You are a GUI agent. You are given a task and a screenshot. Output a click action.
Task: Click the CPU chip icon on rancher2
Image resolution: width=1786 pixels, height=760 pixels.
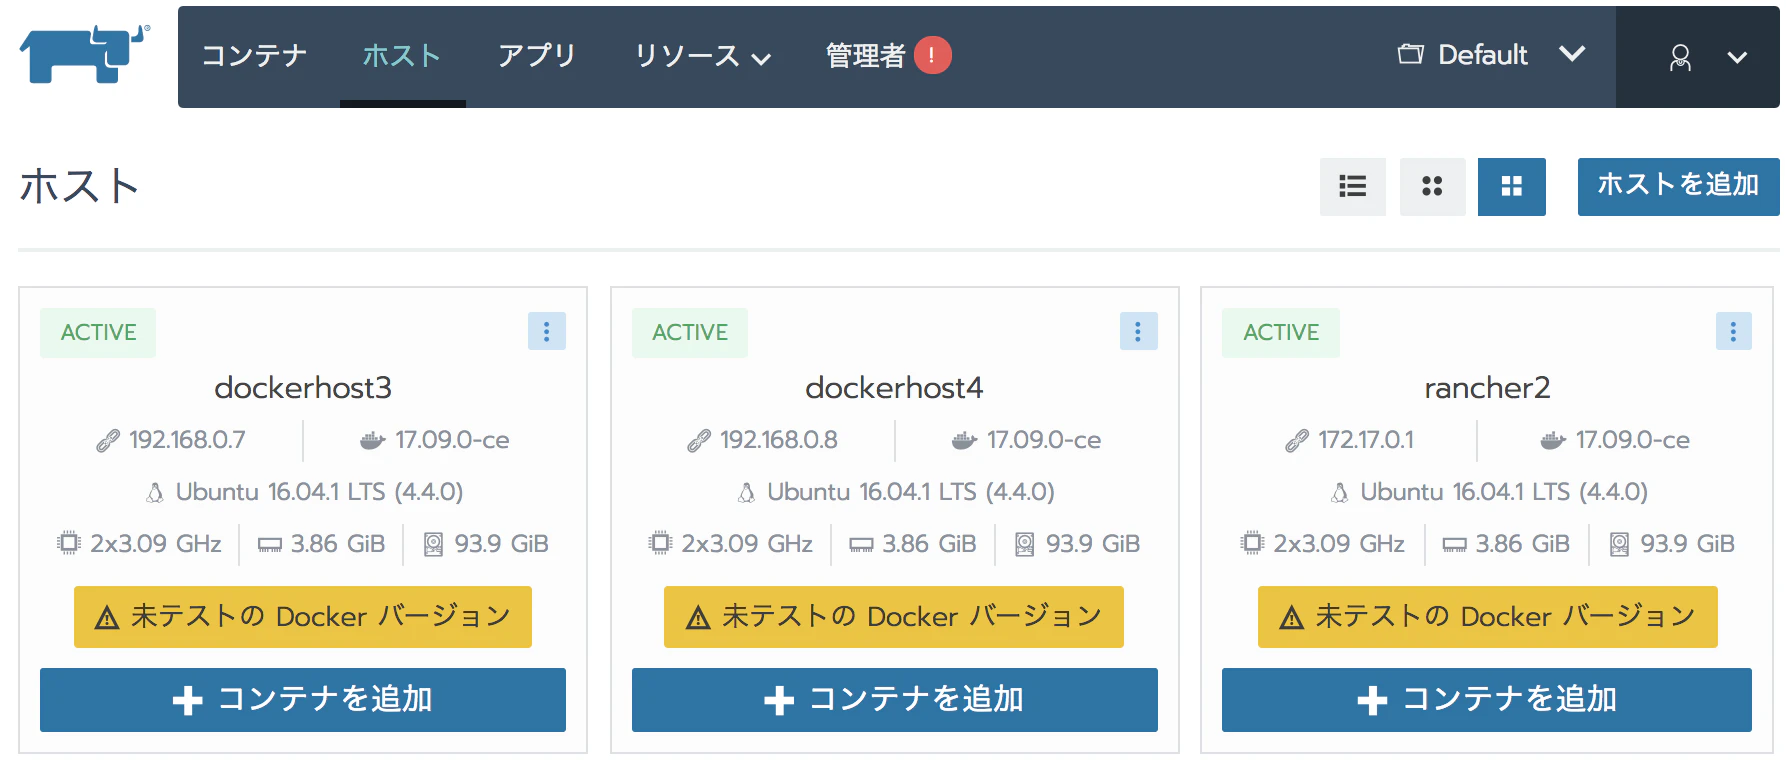click(x=1252, y=543)
